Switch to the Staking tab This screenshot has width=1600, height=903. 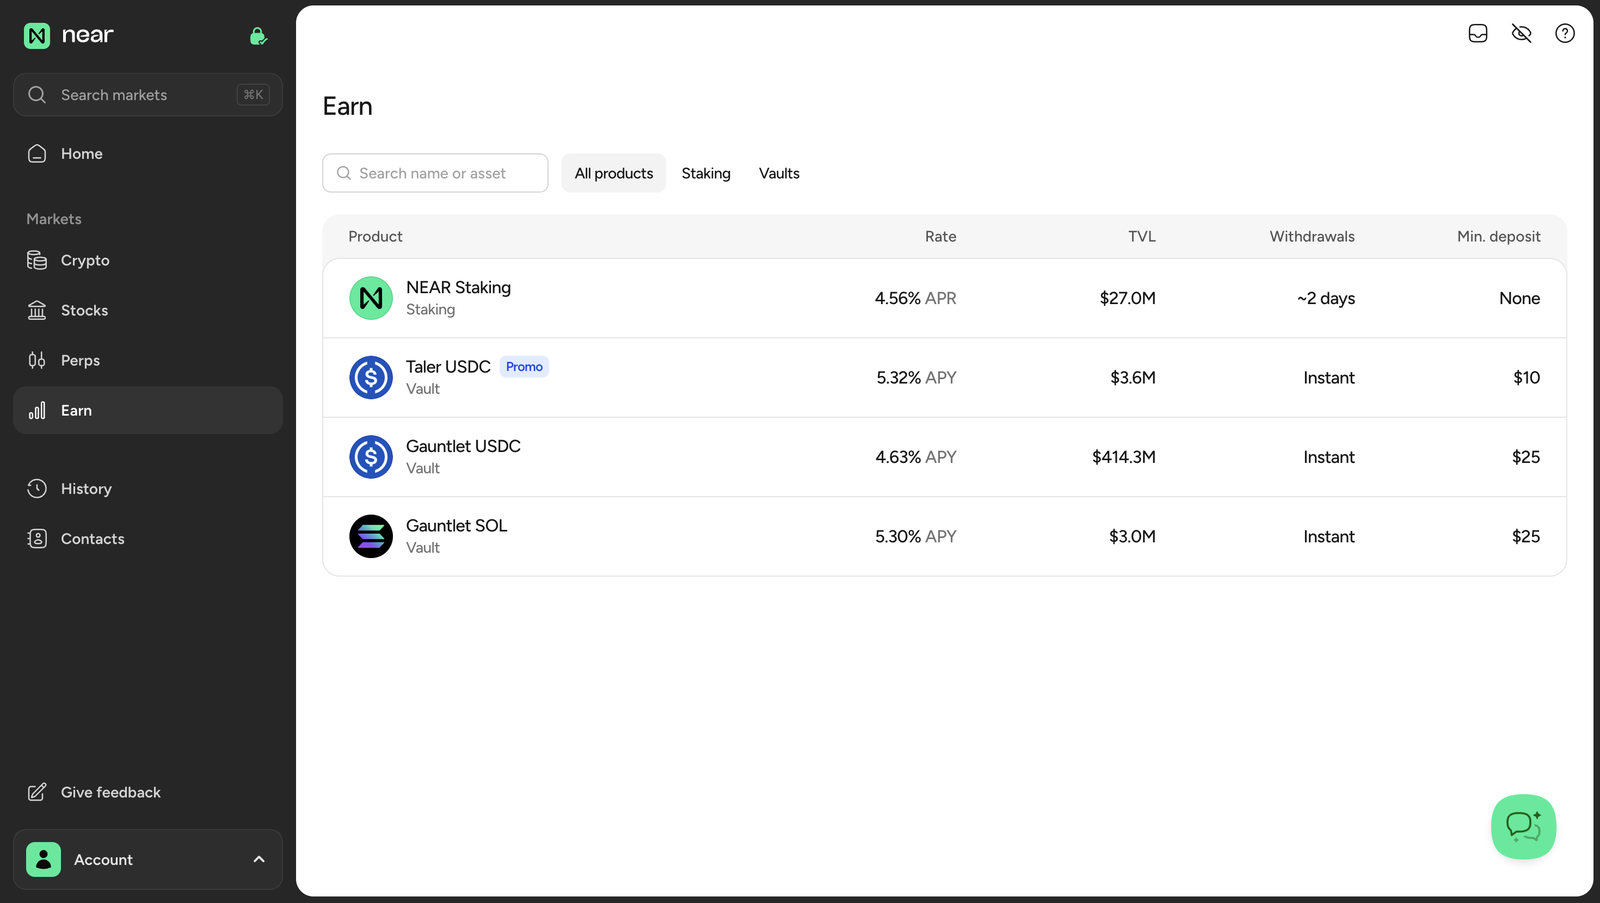click(706, 173)
